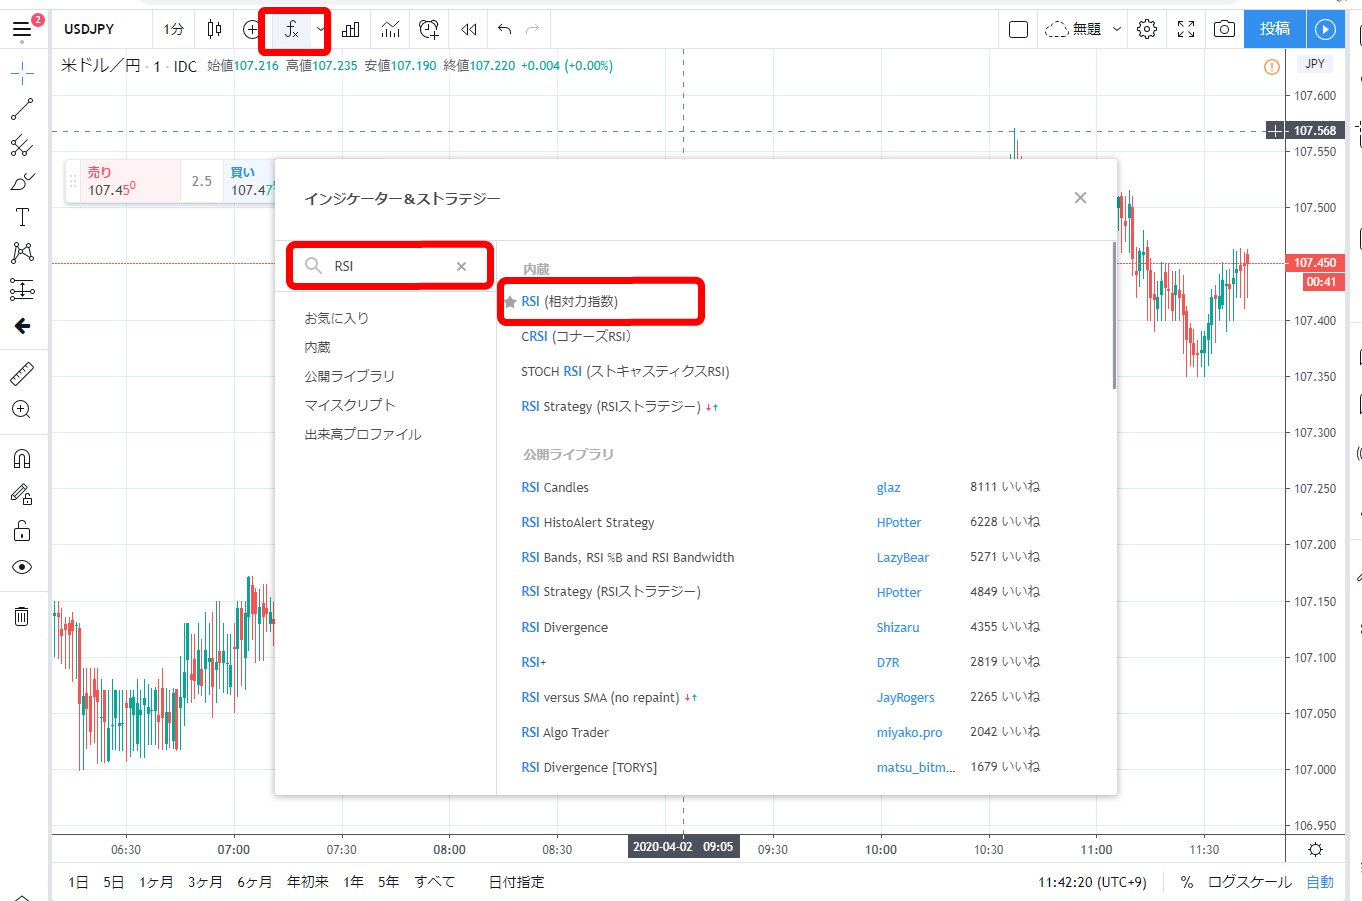Toggle magnet mode
Viewport: 1362px width, 901px height.
click(22, 458)
